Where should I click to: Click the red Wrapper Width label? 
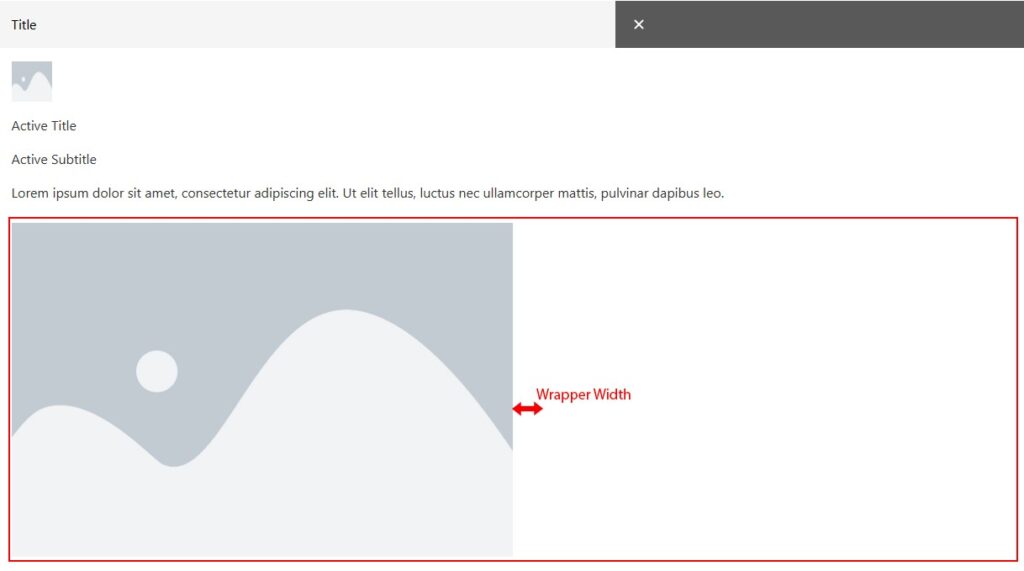pos(583,394)
